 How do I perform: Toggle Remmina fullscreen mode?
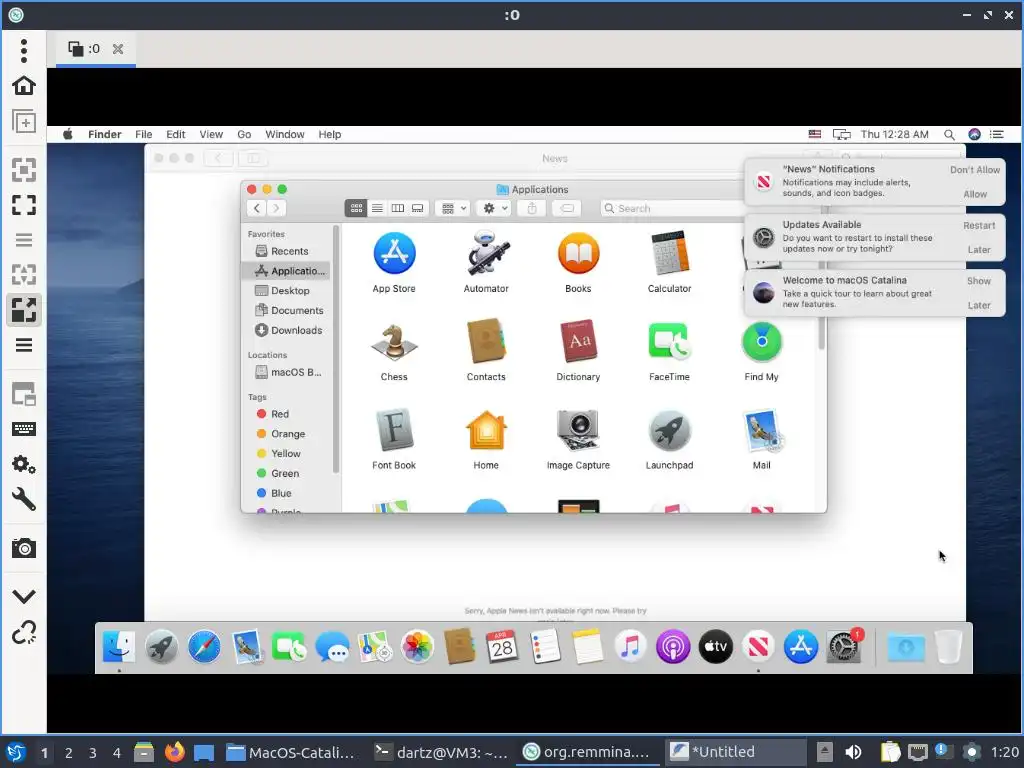(x=24, y=205)
